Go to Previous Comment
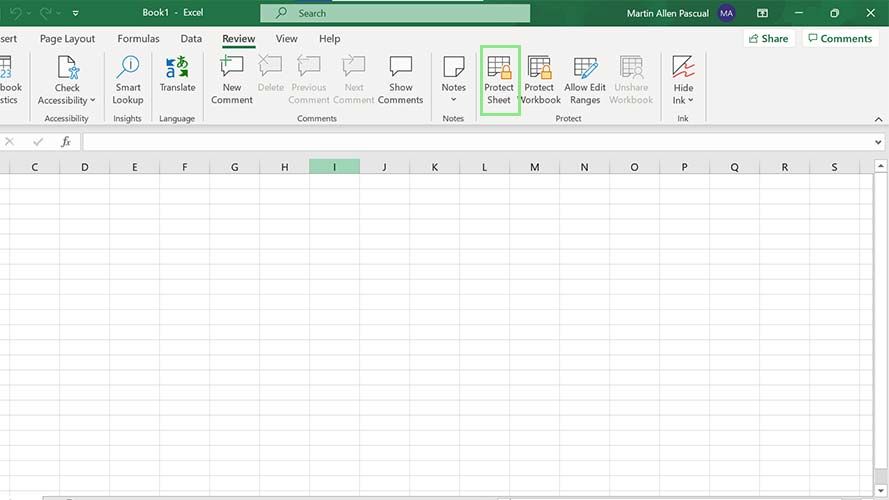 click(309, 80)
